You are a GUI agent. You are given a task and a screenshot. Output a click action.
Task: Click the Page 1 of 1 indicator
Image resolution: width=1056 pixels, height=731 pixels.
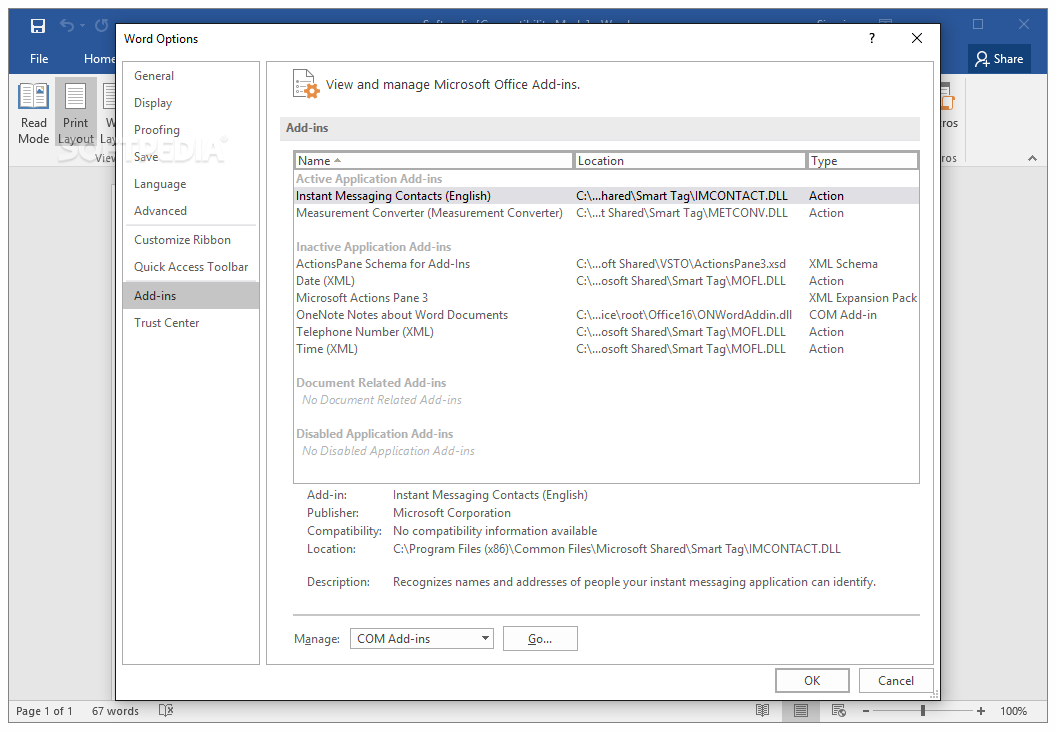click(x=44, y=711)
